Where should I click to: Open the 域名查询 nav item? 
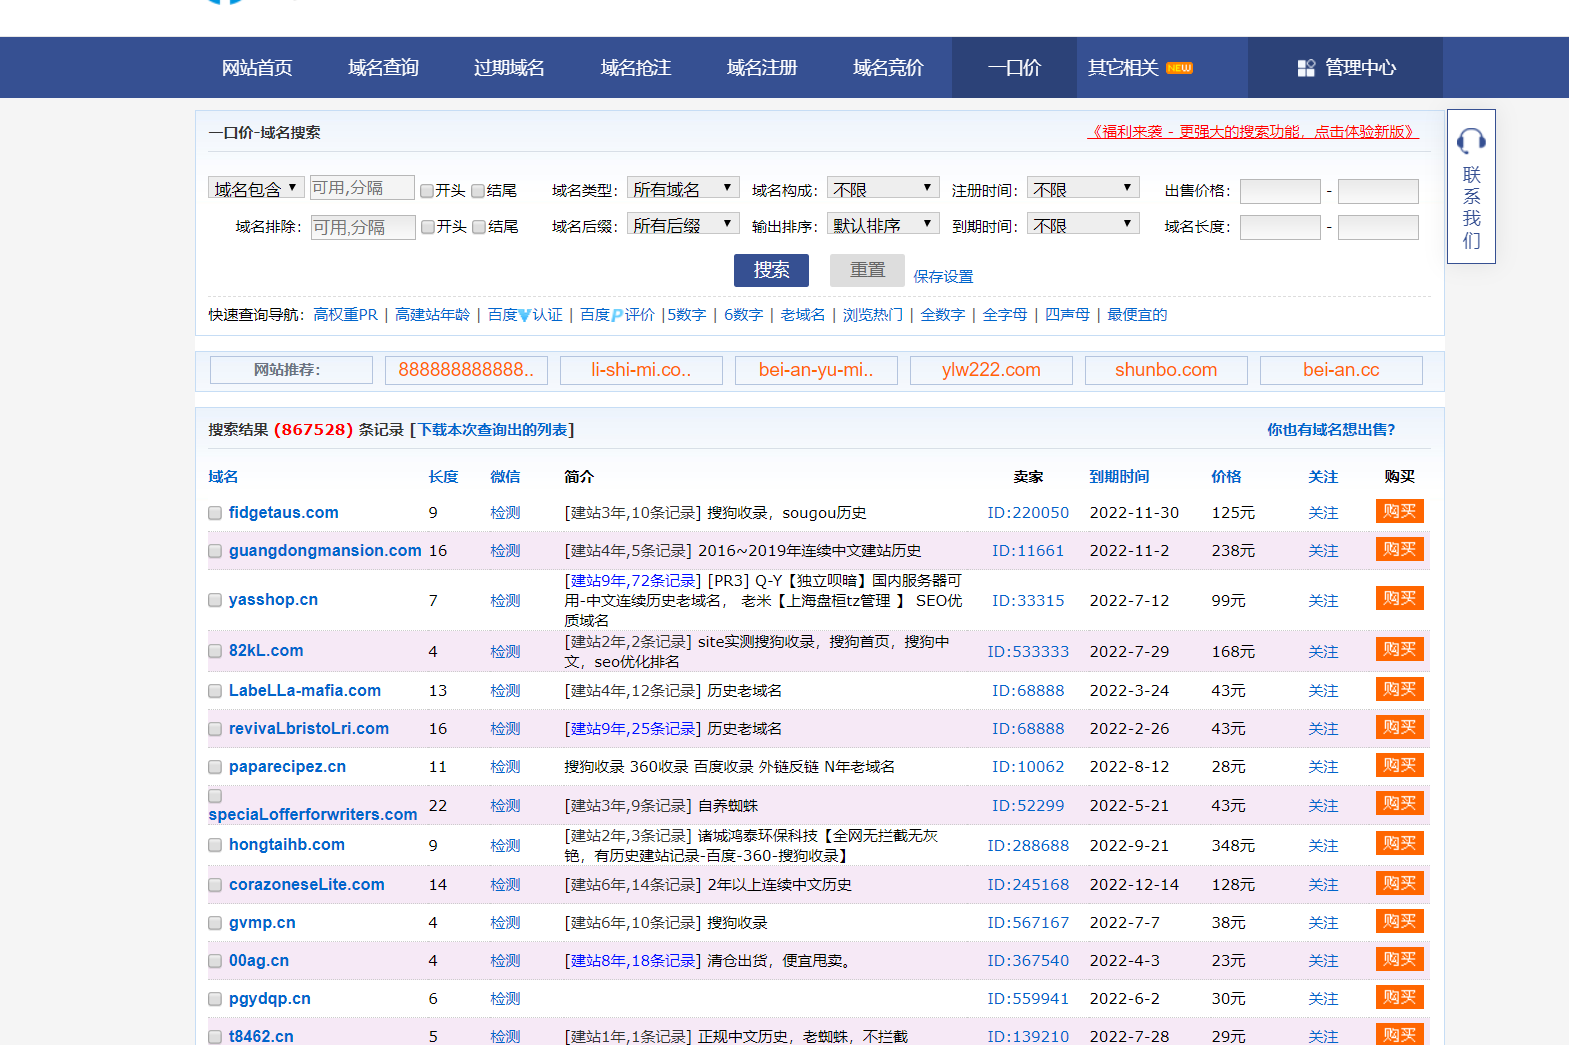pyautogui.click(x=383, y=68)
